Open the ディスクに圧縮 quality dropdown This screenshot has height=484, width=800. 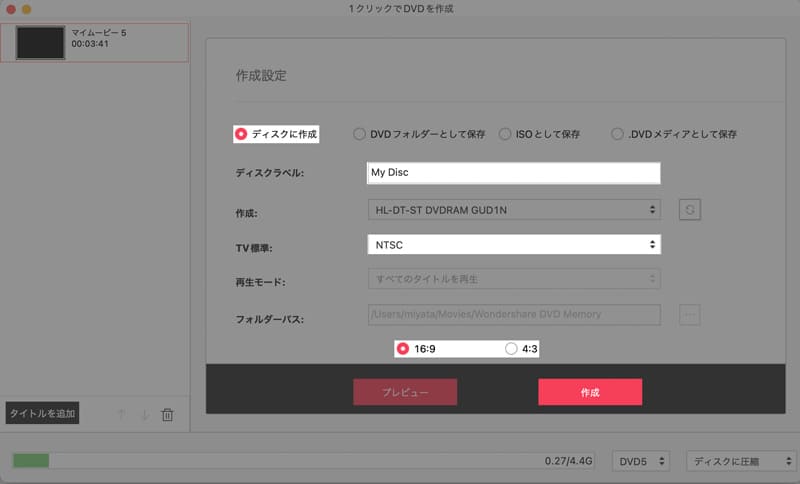741,462
